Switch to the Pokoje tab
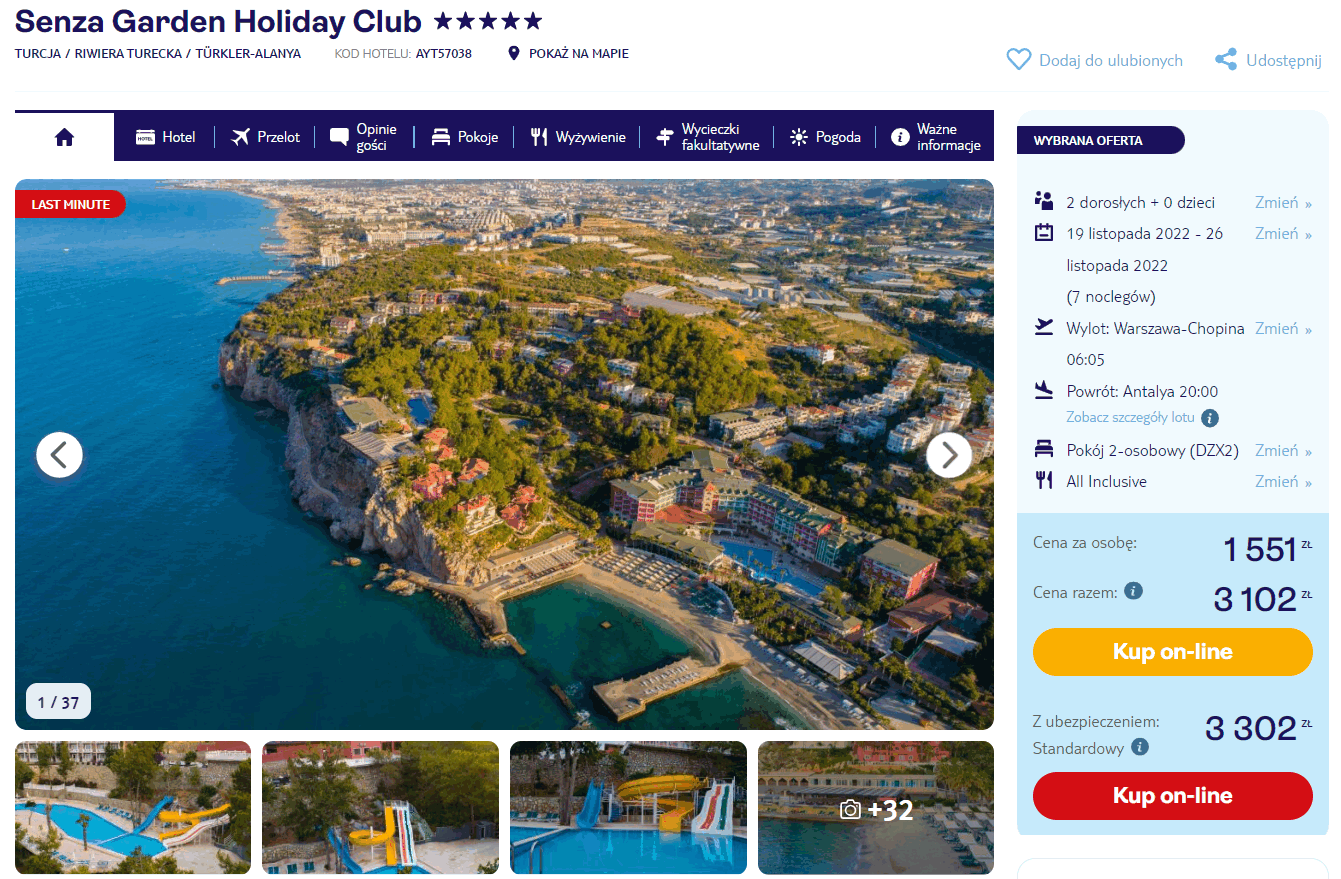Image resolution: width=1341 pixels, height=879 pixels. 465,137
